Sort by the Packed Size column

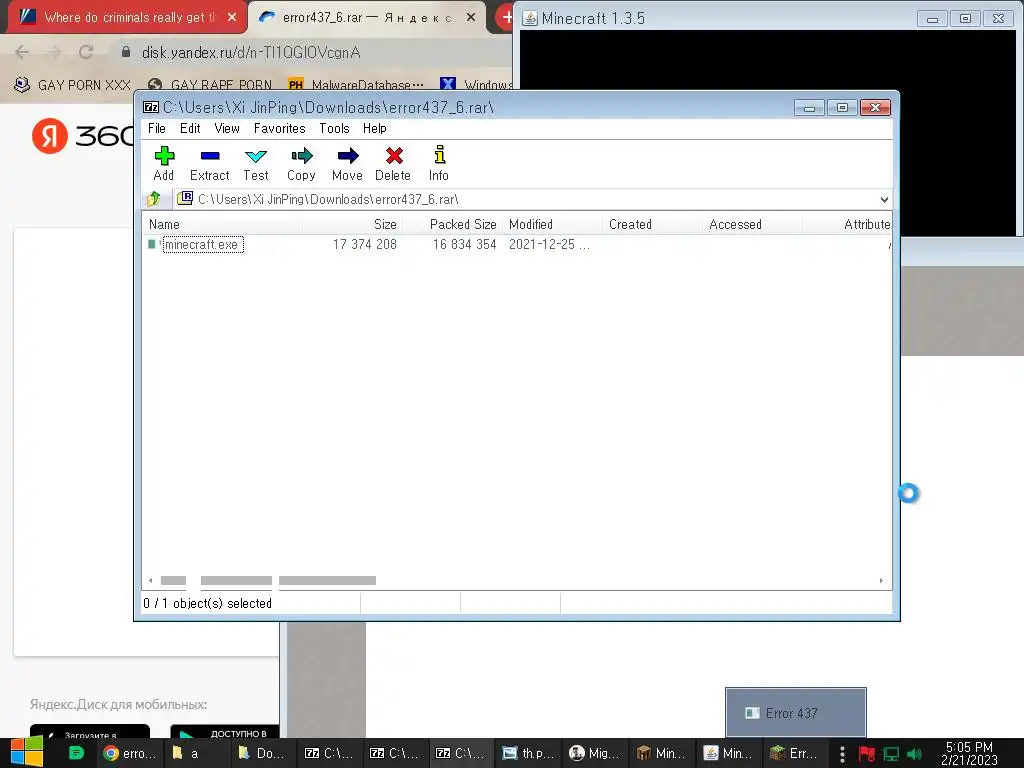pos(453,224)
